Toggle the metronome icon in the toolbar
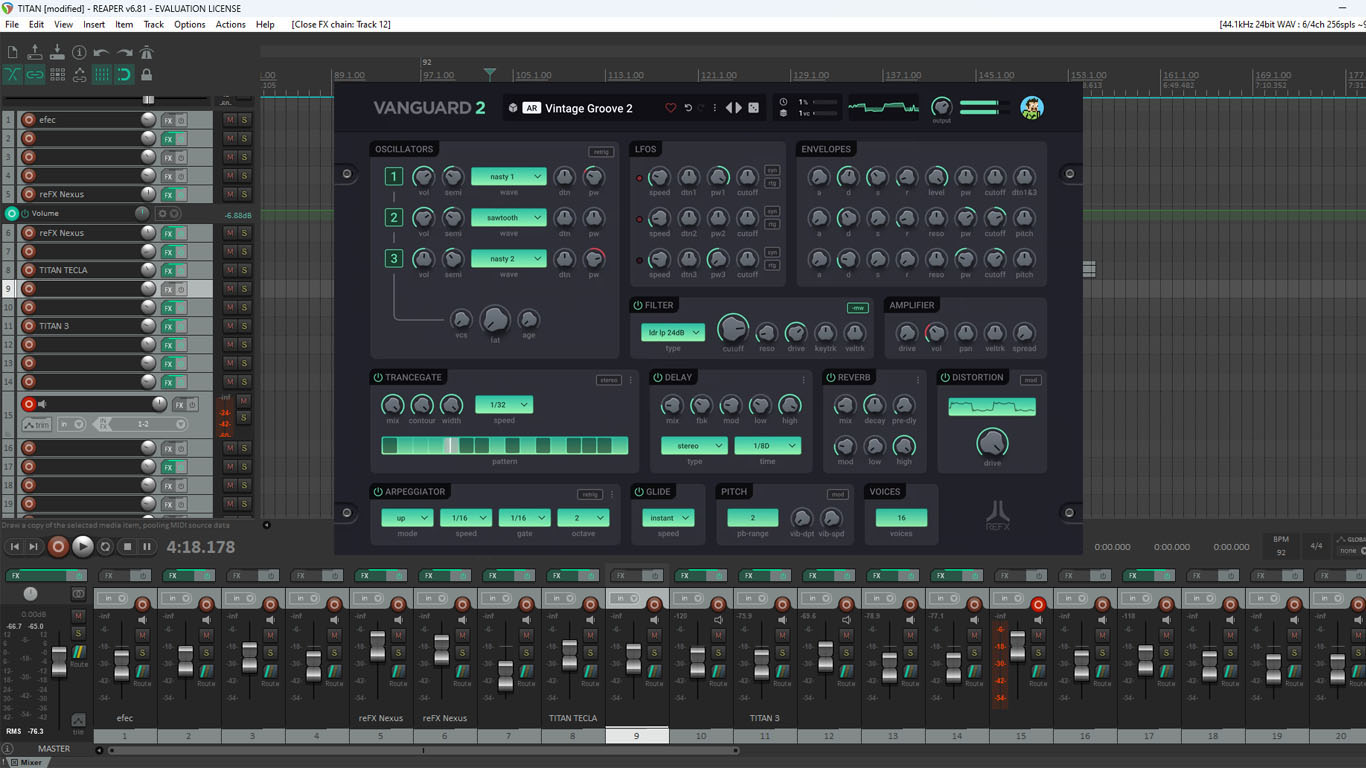Screen dimensions: 1366x768 pyautogui.click(x=147, y=52)
